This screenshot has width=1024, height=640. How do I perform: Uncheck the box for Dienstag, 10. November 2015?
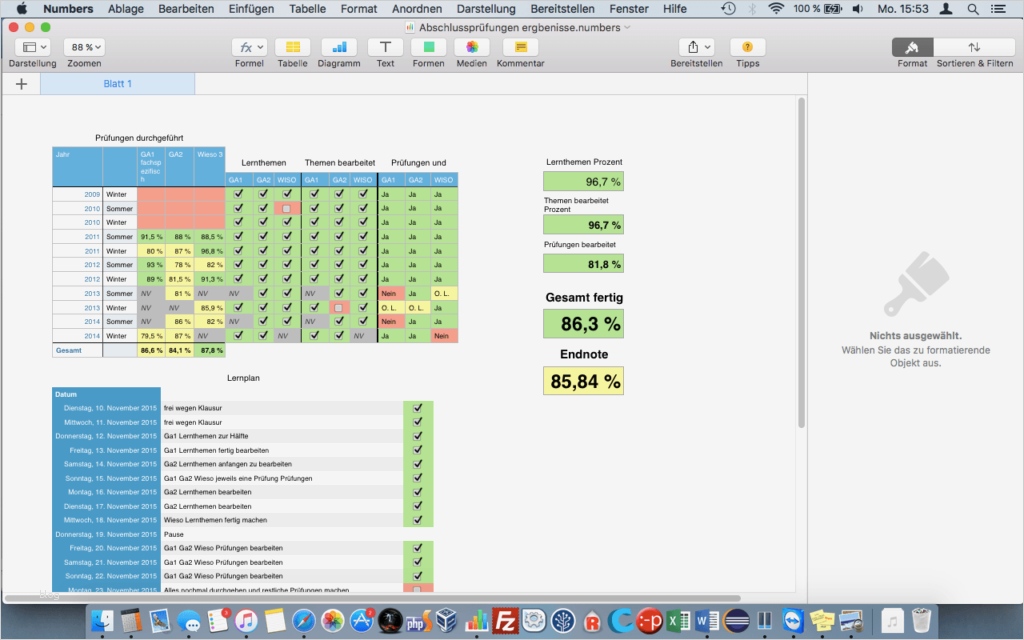tap(418, 408)
